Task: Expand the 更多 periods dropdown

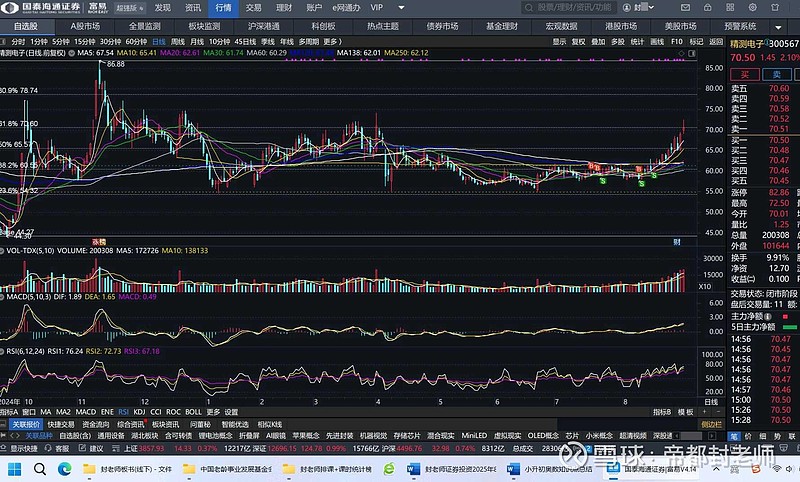Action: point(333,42)
